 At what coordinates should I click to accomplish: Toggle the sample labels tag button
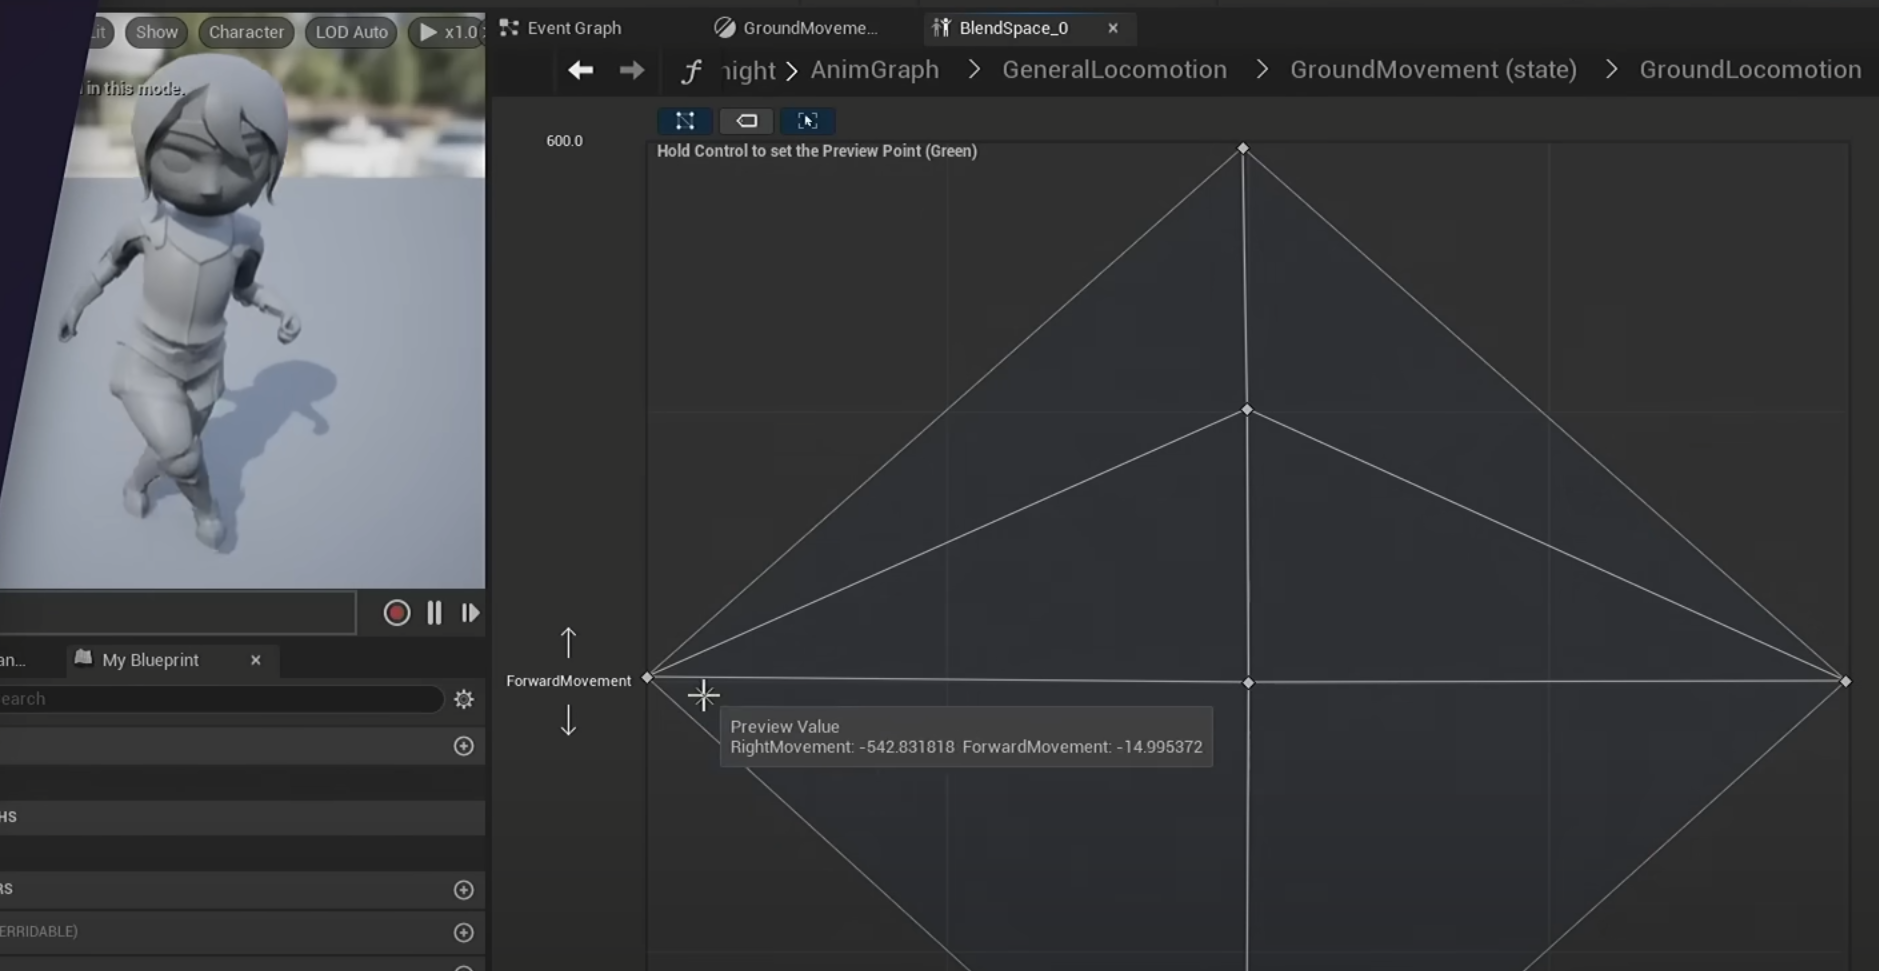click(x=747, y=121)
